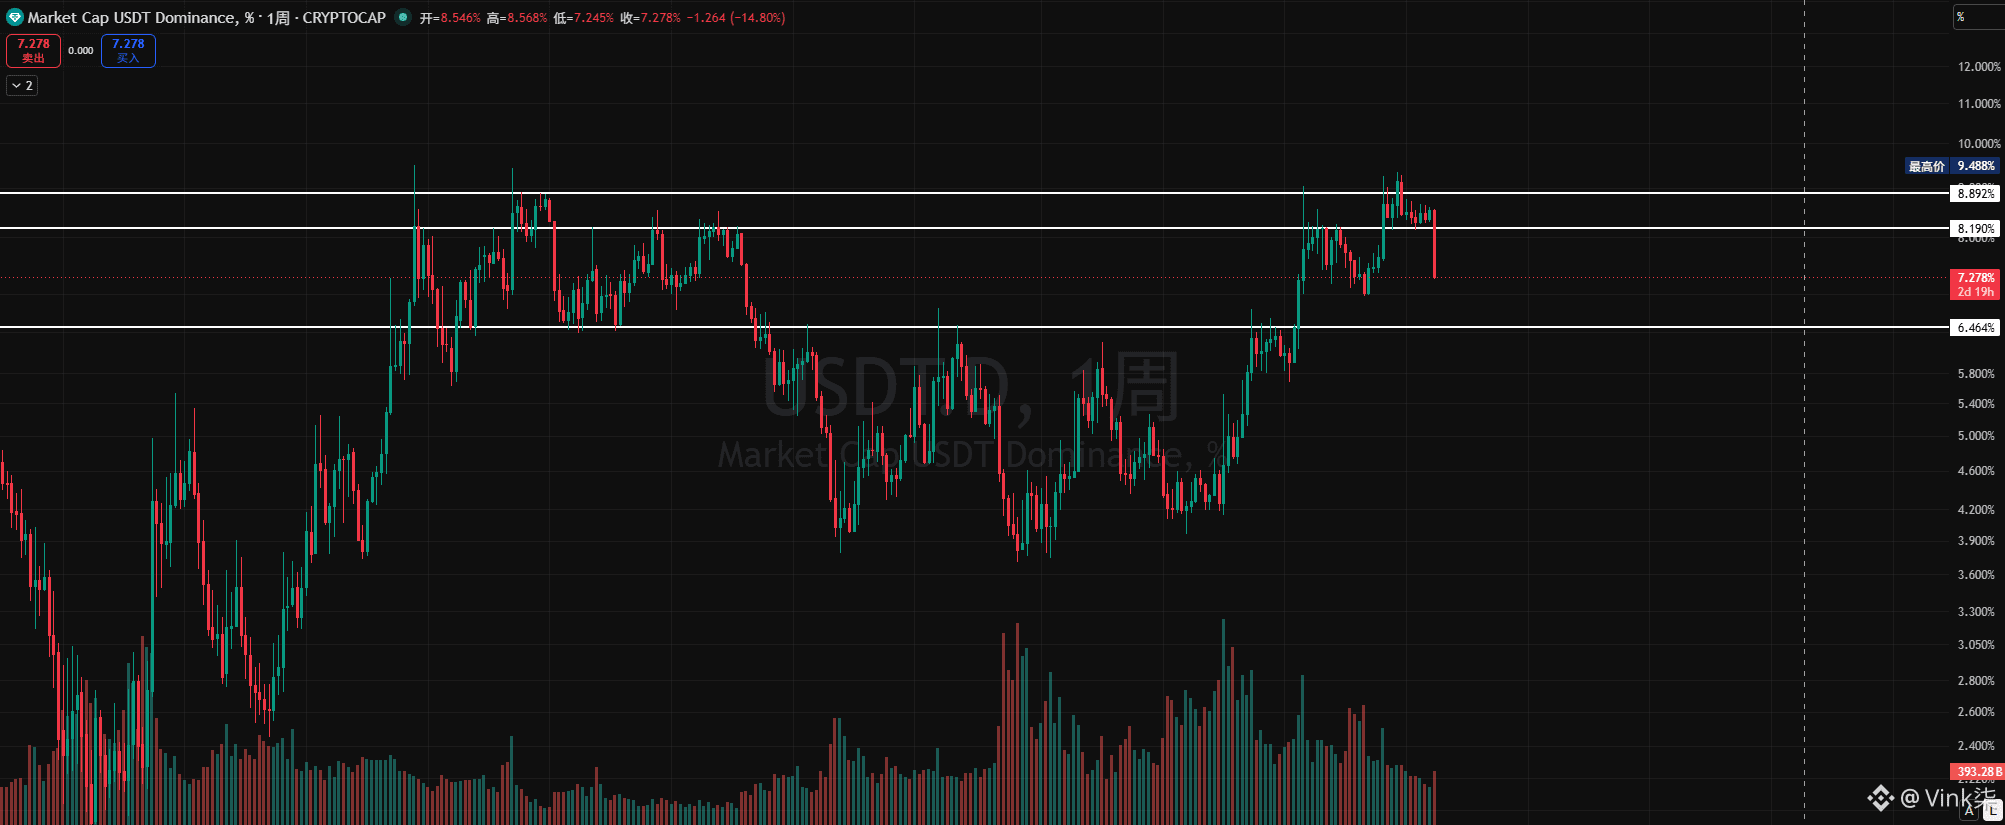Image resolution: width=2005 pixels, height=825 pixels.
Task: Click the 4.600% price axis label
Action: (1976, 471)
